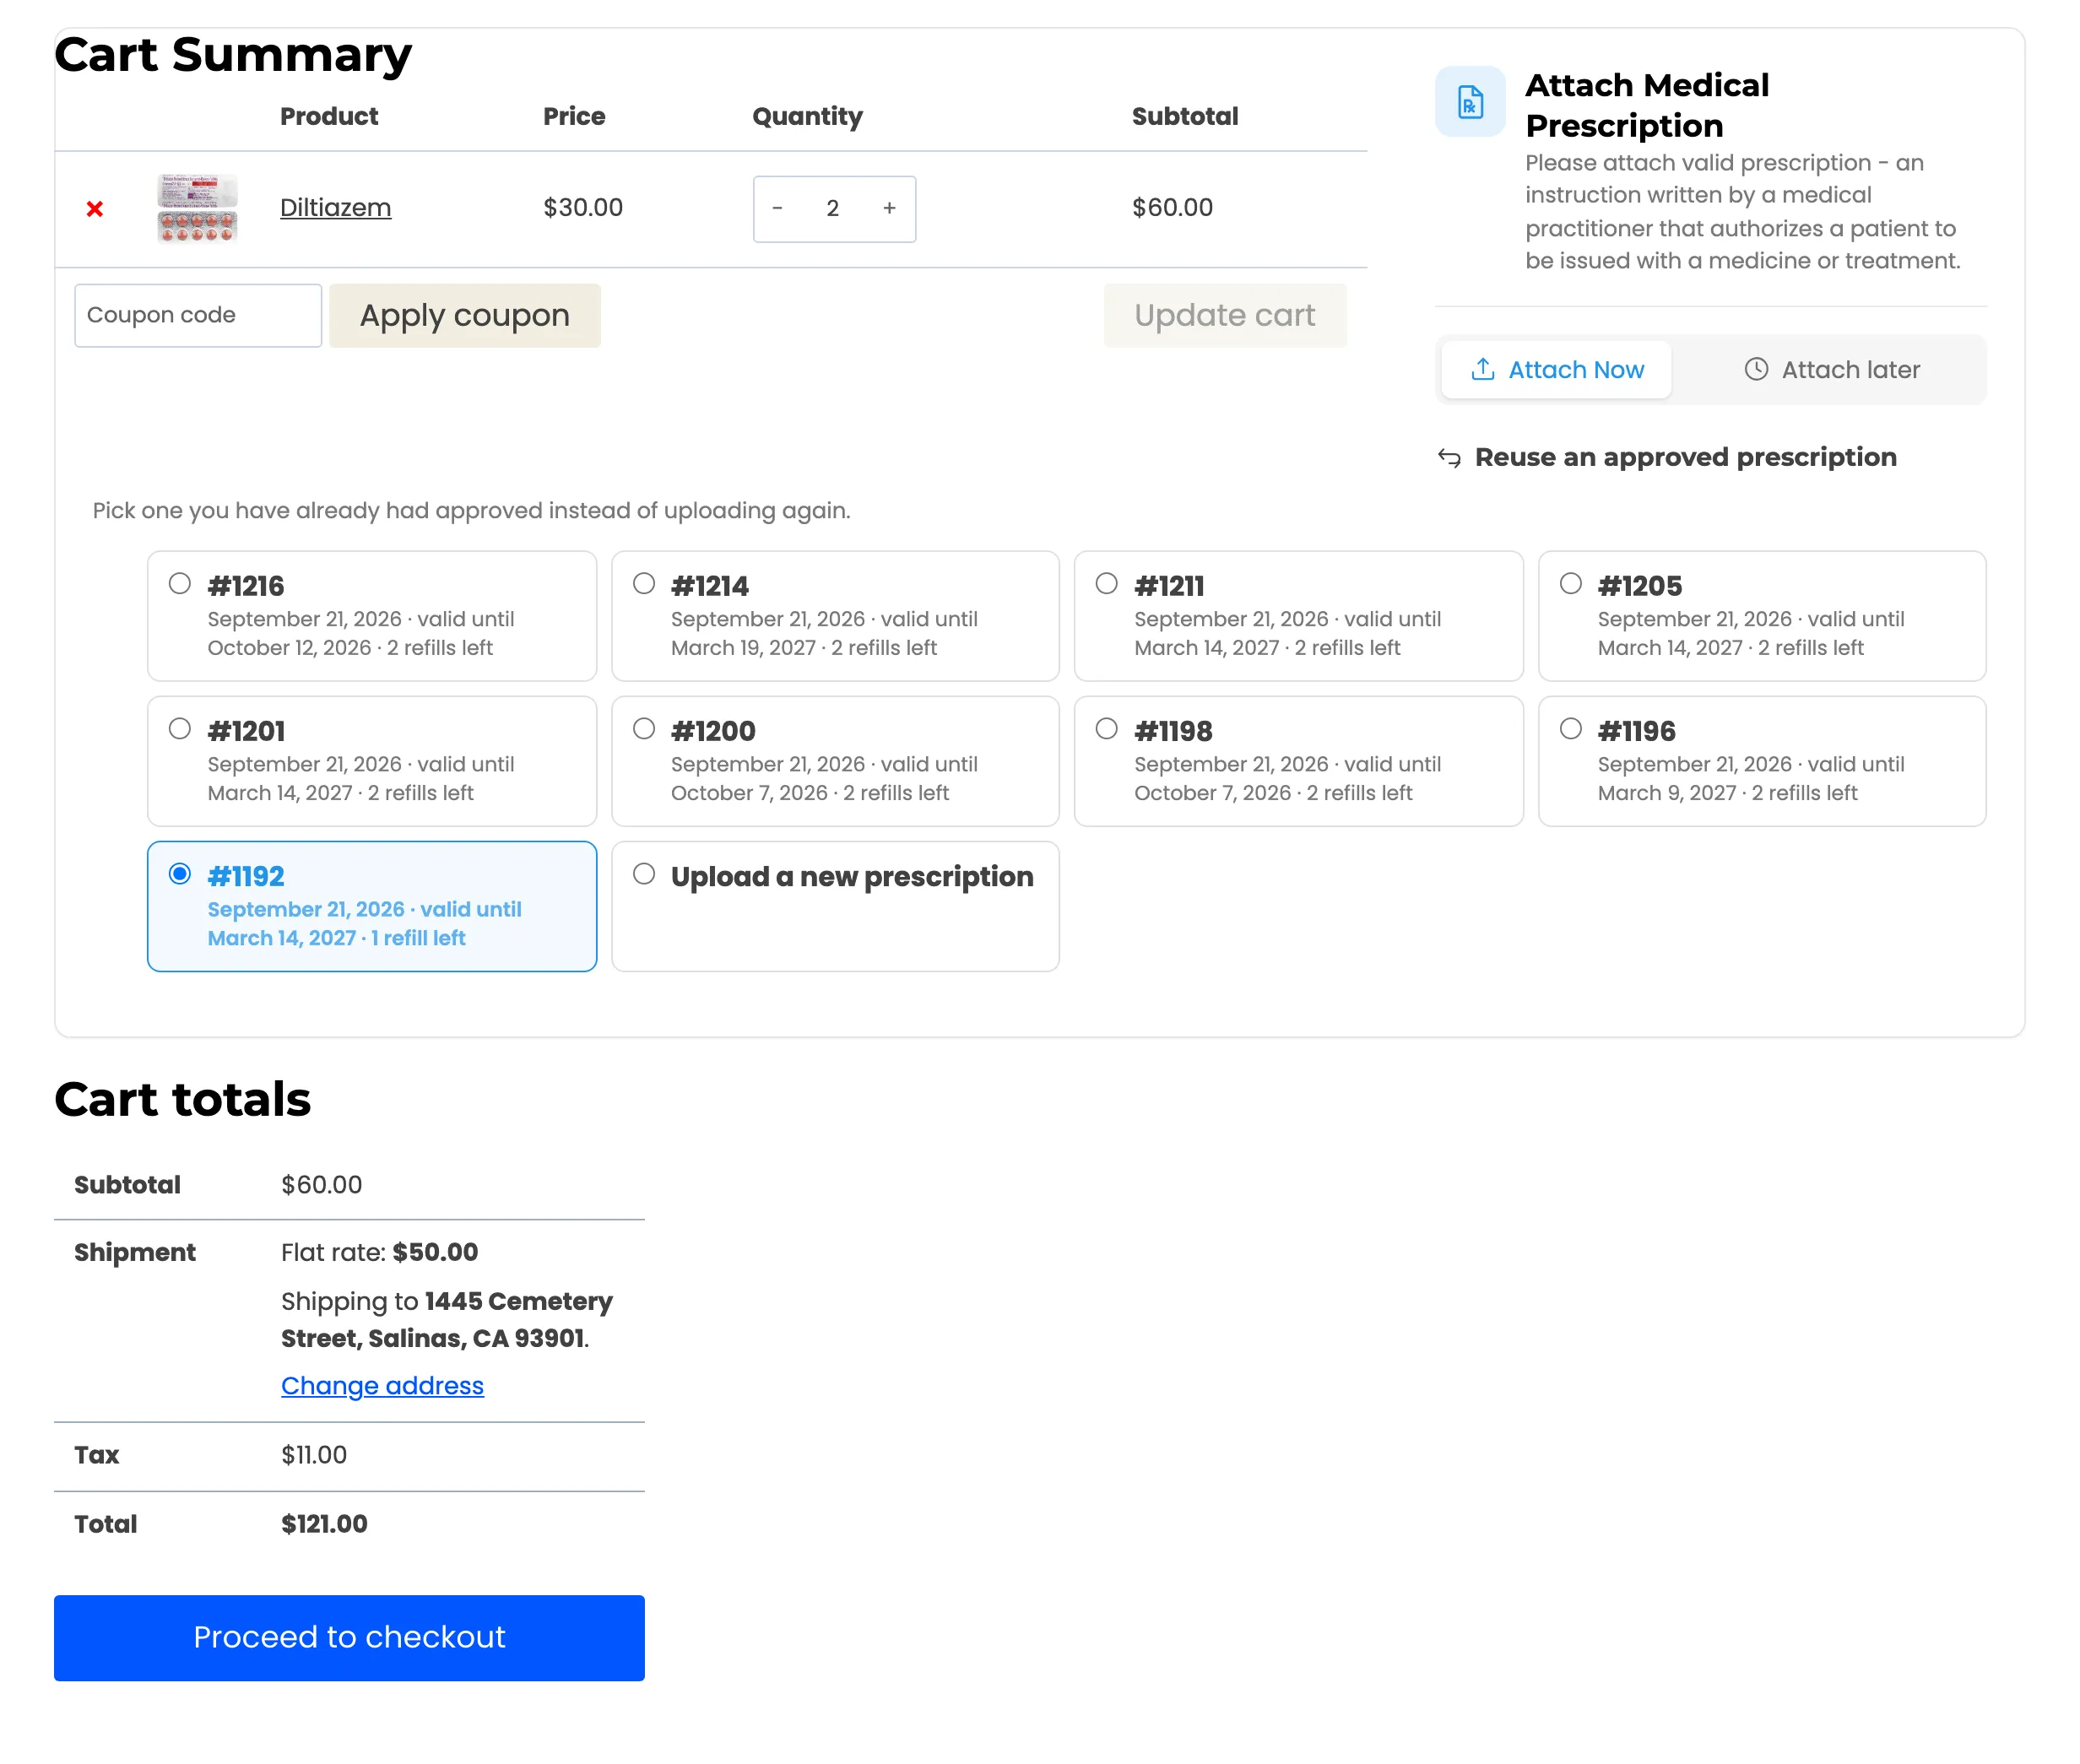Click the reuse arrow icon beside approved prescription
Image resolution: width=2080 pixels, height=1764 pixels.
[1449, 458]
